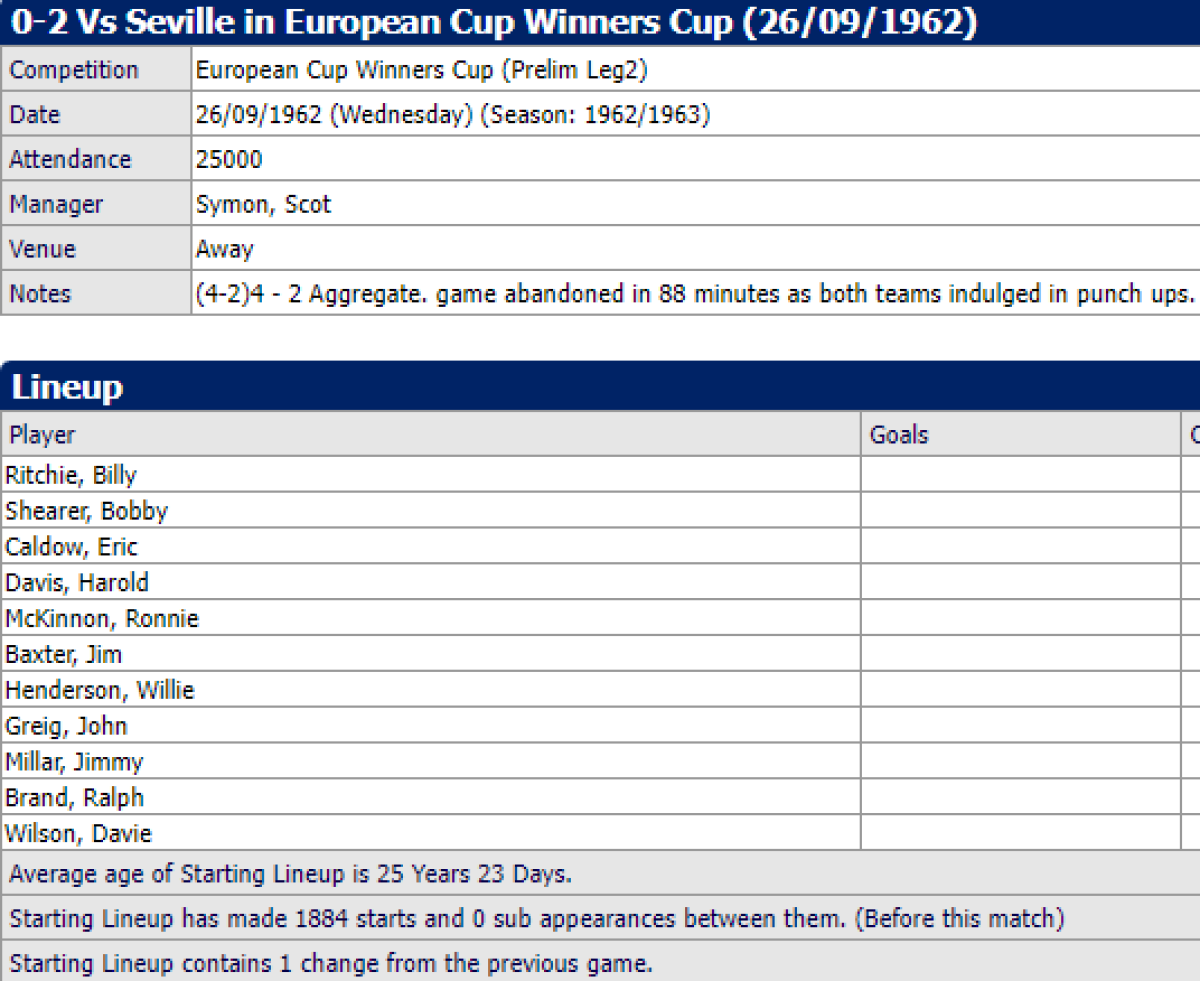This screenshot has width=1200, height=981.
Task: Select Caldow, Eric in the lineup
Action: coord(71,547)
